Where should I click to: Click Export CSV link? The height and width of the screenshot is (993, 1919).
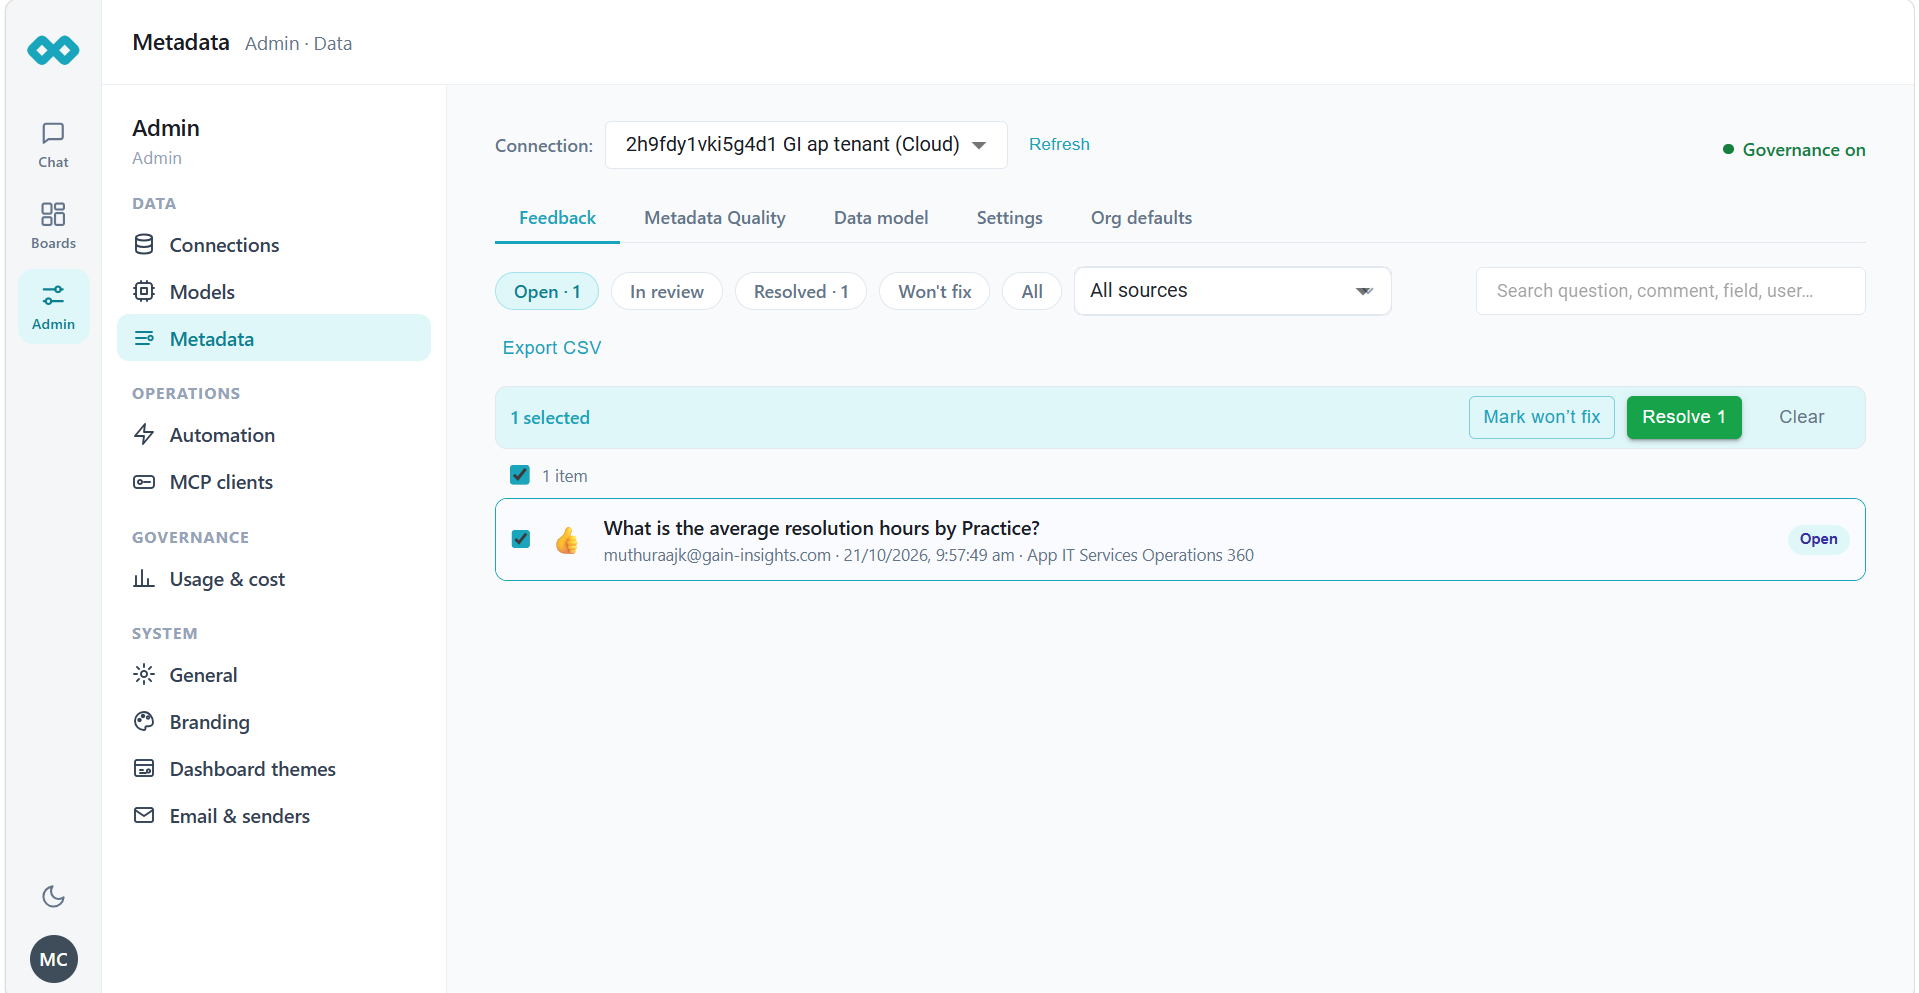(552, 348)
